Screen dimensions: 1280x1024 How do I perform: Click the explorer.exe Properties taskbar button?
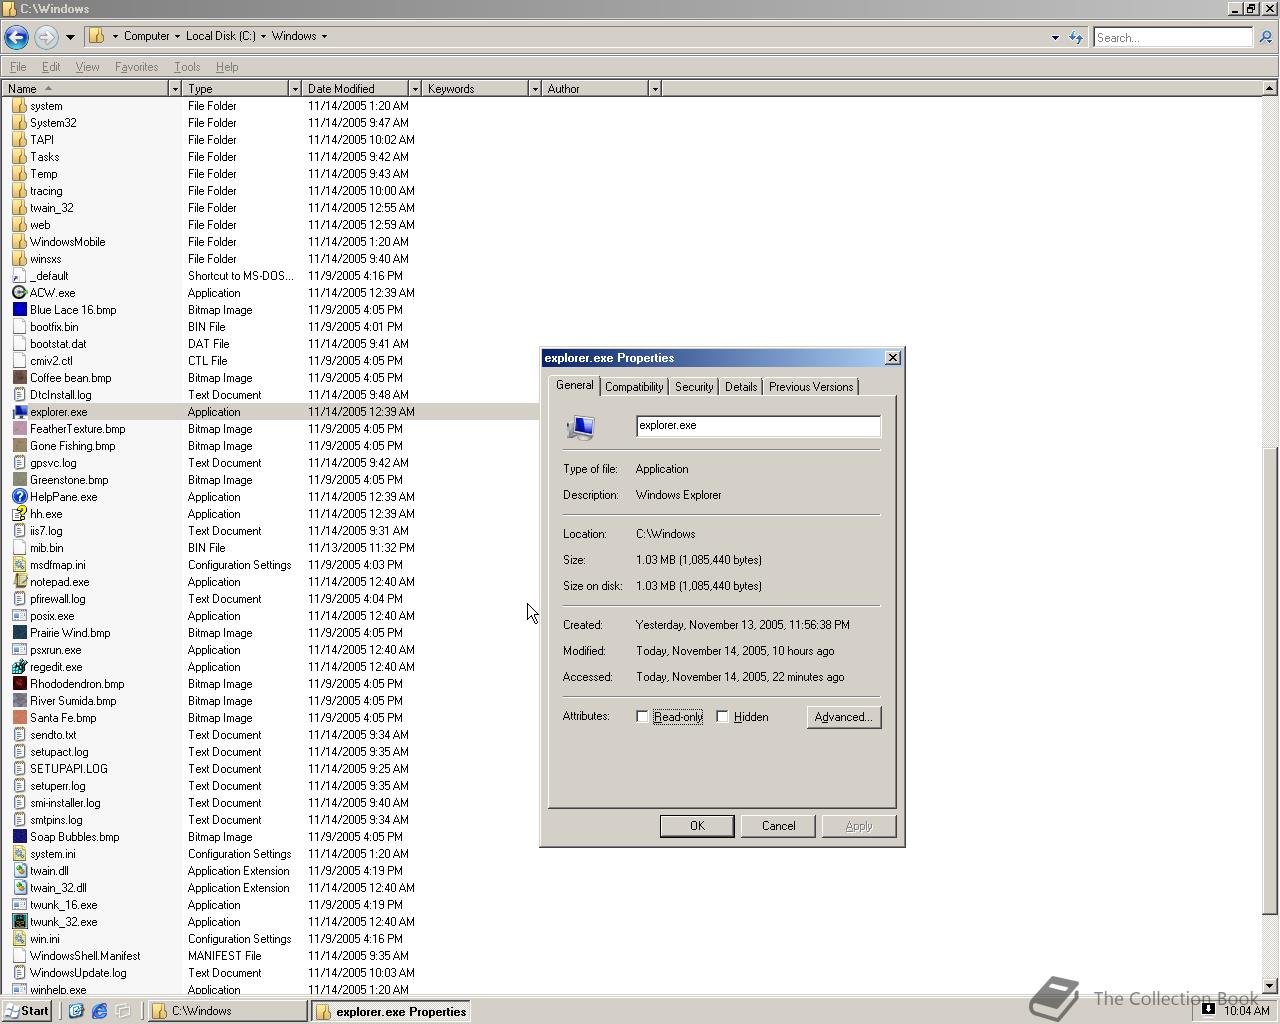[x=392, y=1011]
